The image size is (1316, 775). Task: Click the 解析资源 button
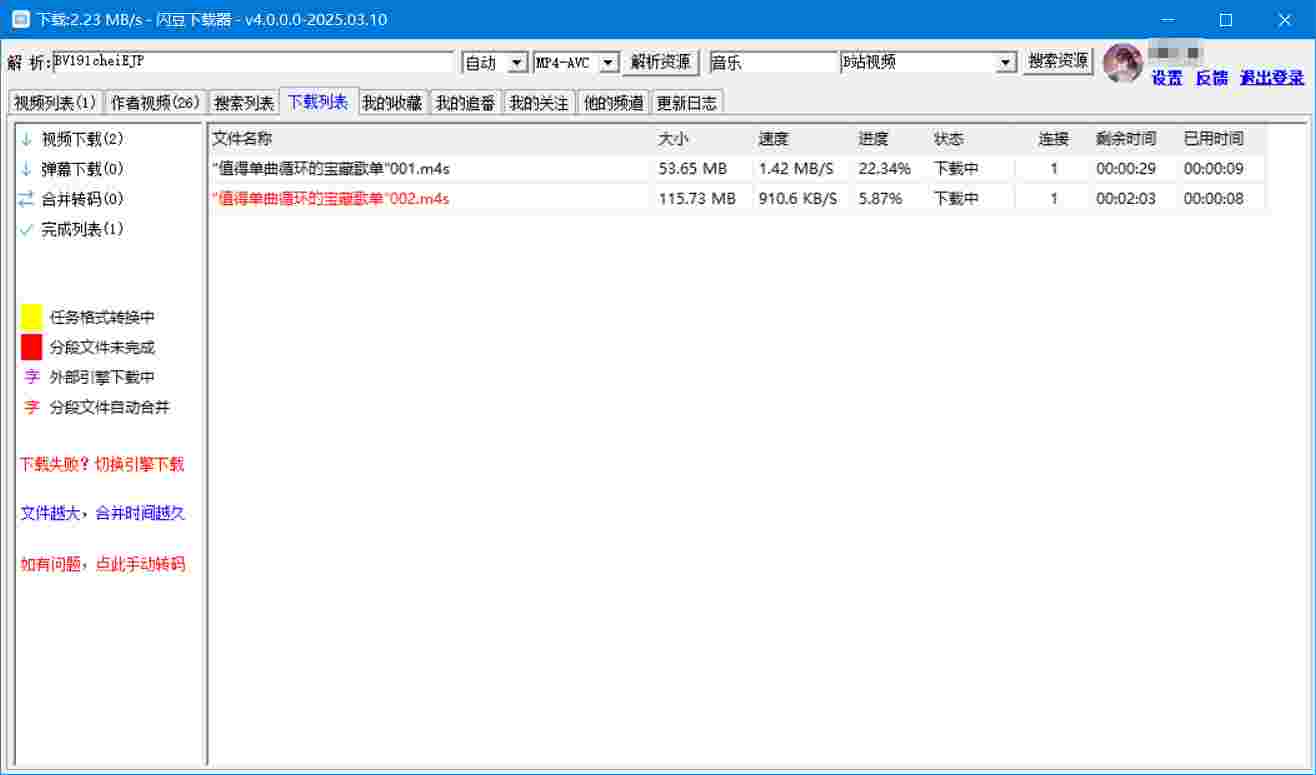[x=660, y=62]
